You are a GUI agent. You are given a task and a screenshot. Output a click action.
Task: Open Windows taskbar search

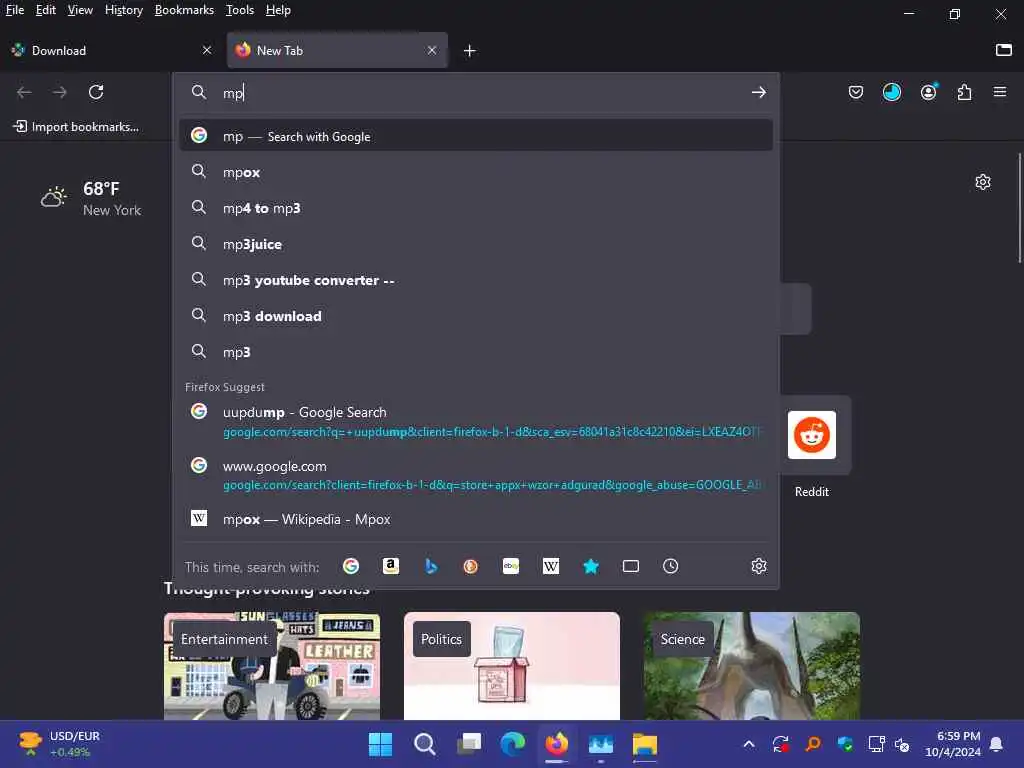pos(424,744)
